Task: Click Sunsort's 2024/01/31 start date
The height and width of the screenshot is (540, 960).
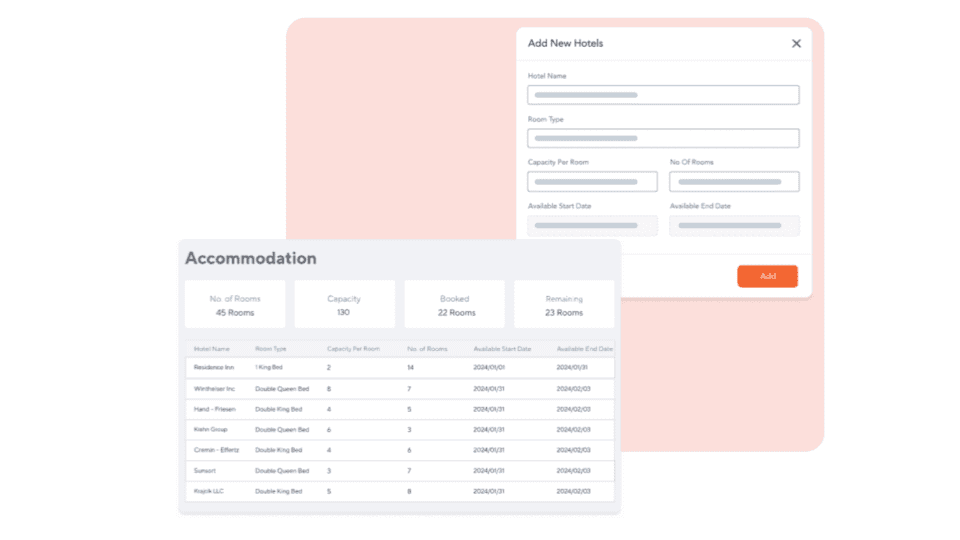Action: (x=489, y=471)
